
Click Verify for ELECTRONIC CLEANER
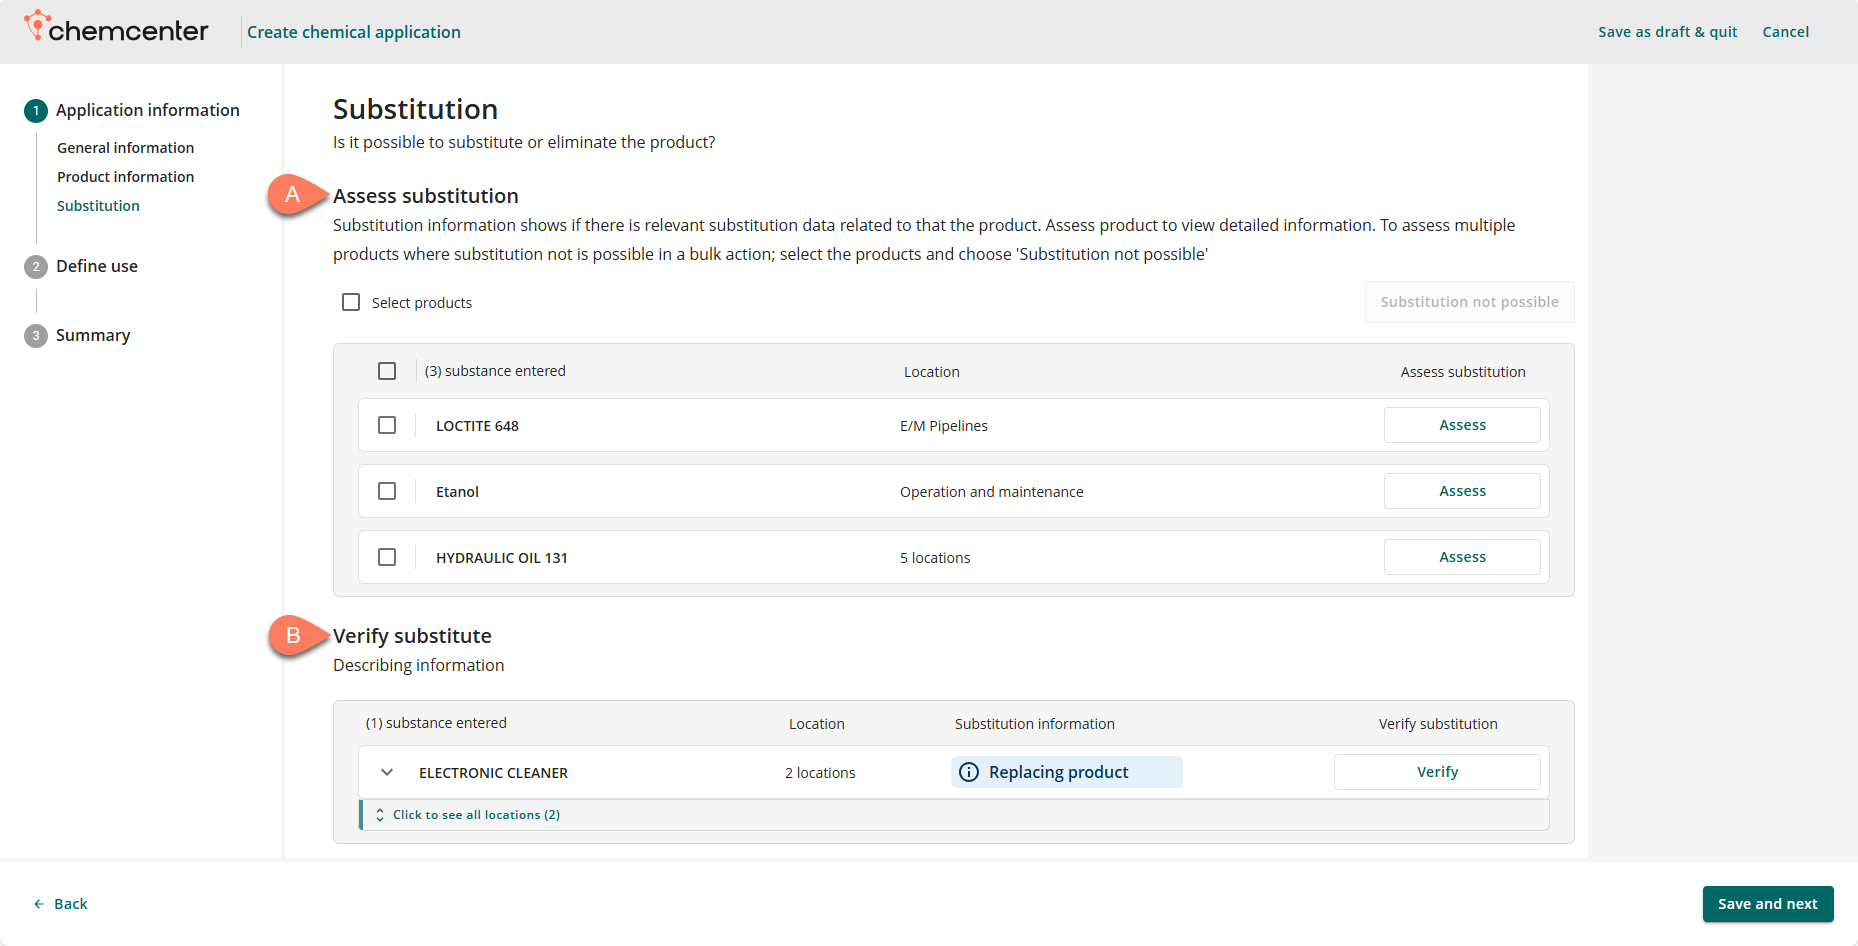point(1436,772)
